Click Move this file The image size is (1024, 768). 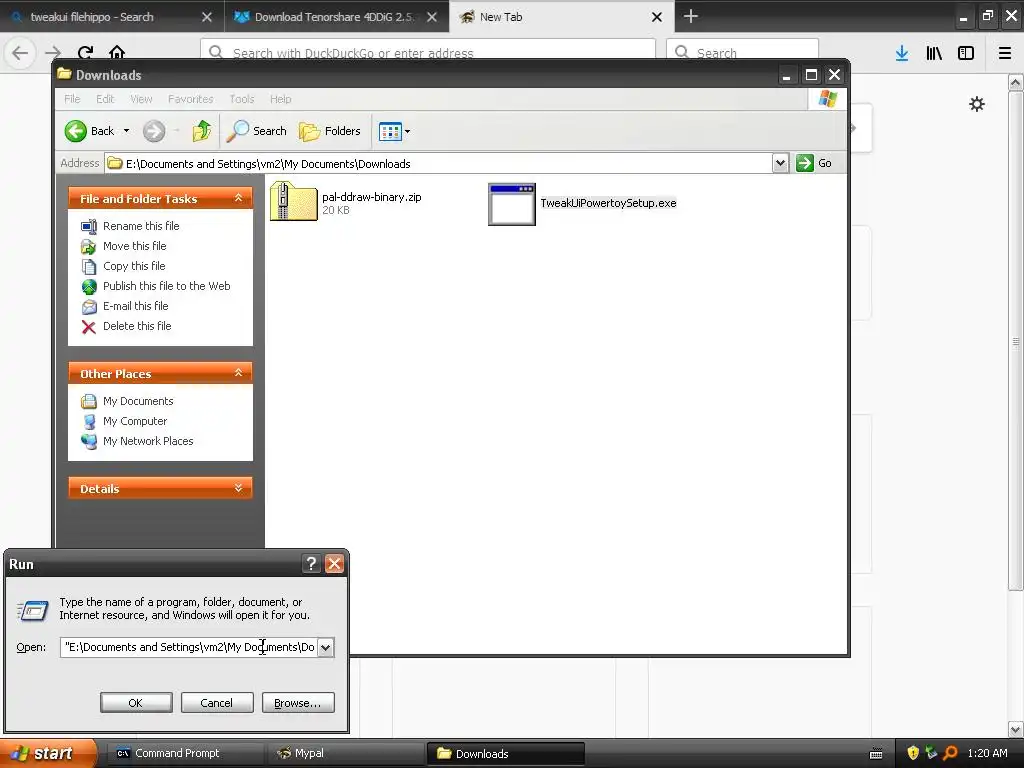click(x=123, y=246)
